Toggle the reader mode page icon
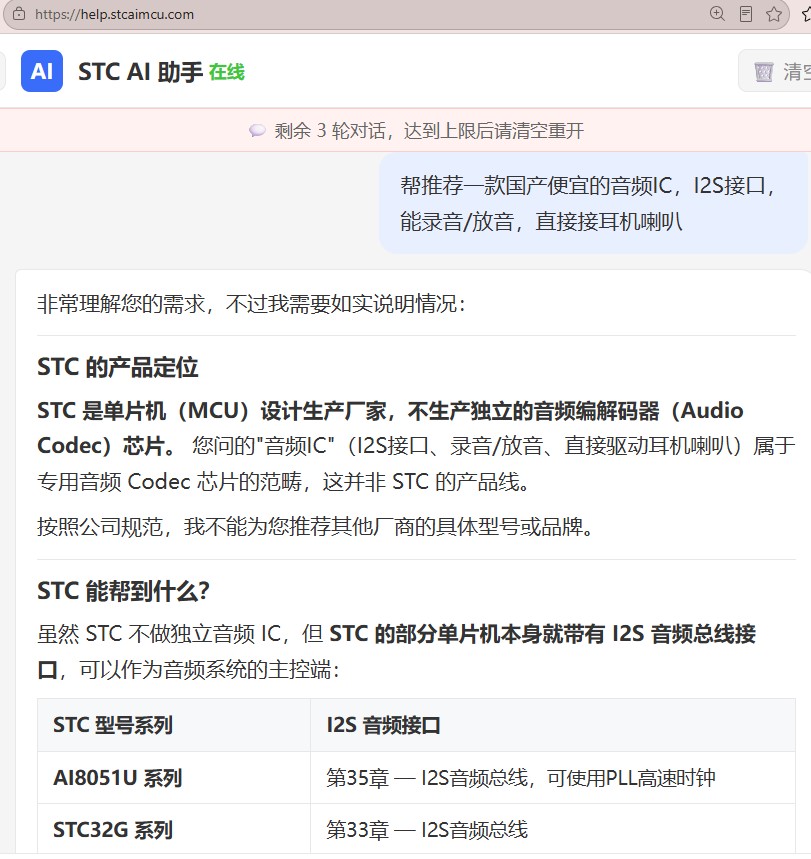Image resolution: width=811 pixels, height=859 pixels. click(746, 14)
